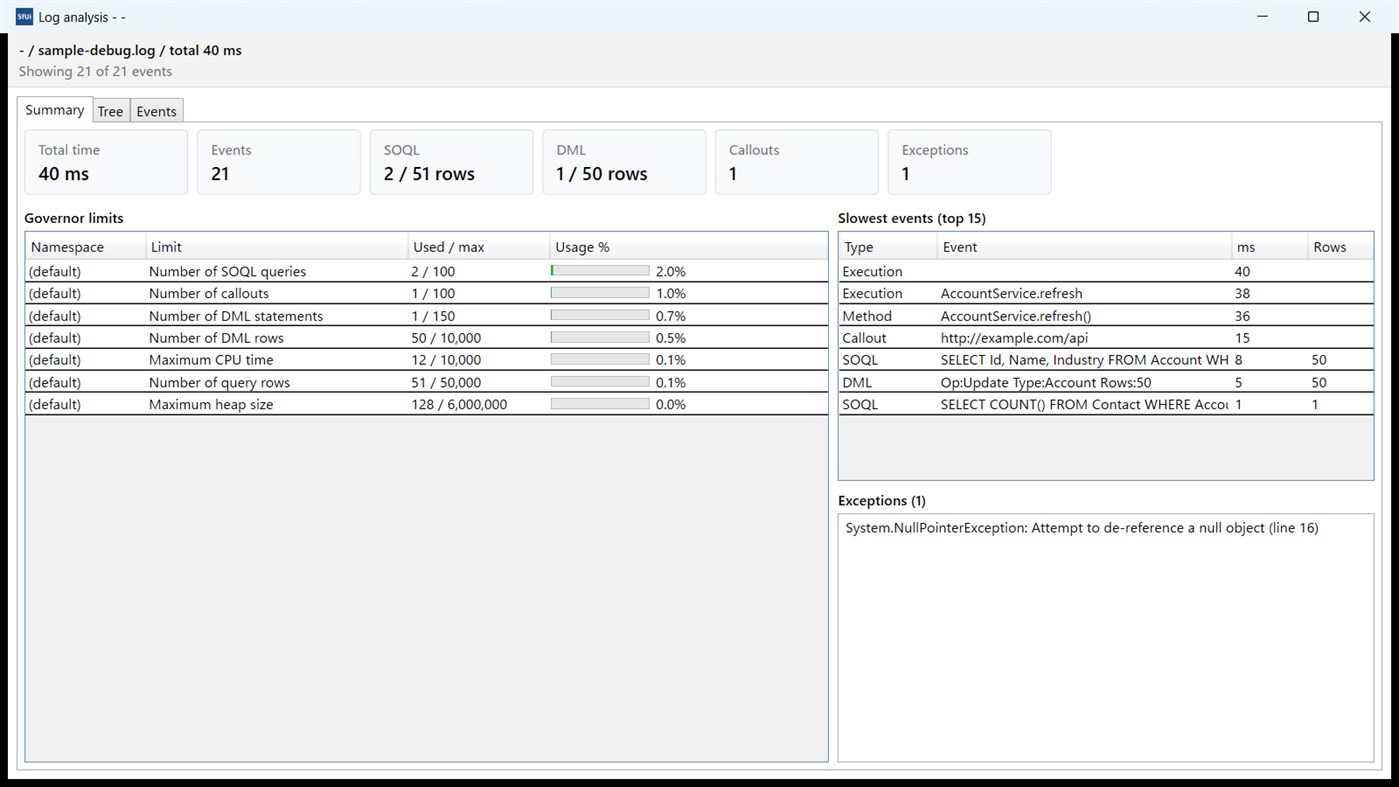Screen dimensions: 1399x787
Task: Maximize the Log analysis window
Action: point(1313,17)
